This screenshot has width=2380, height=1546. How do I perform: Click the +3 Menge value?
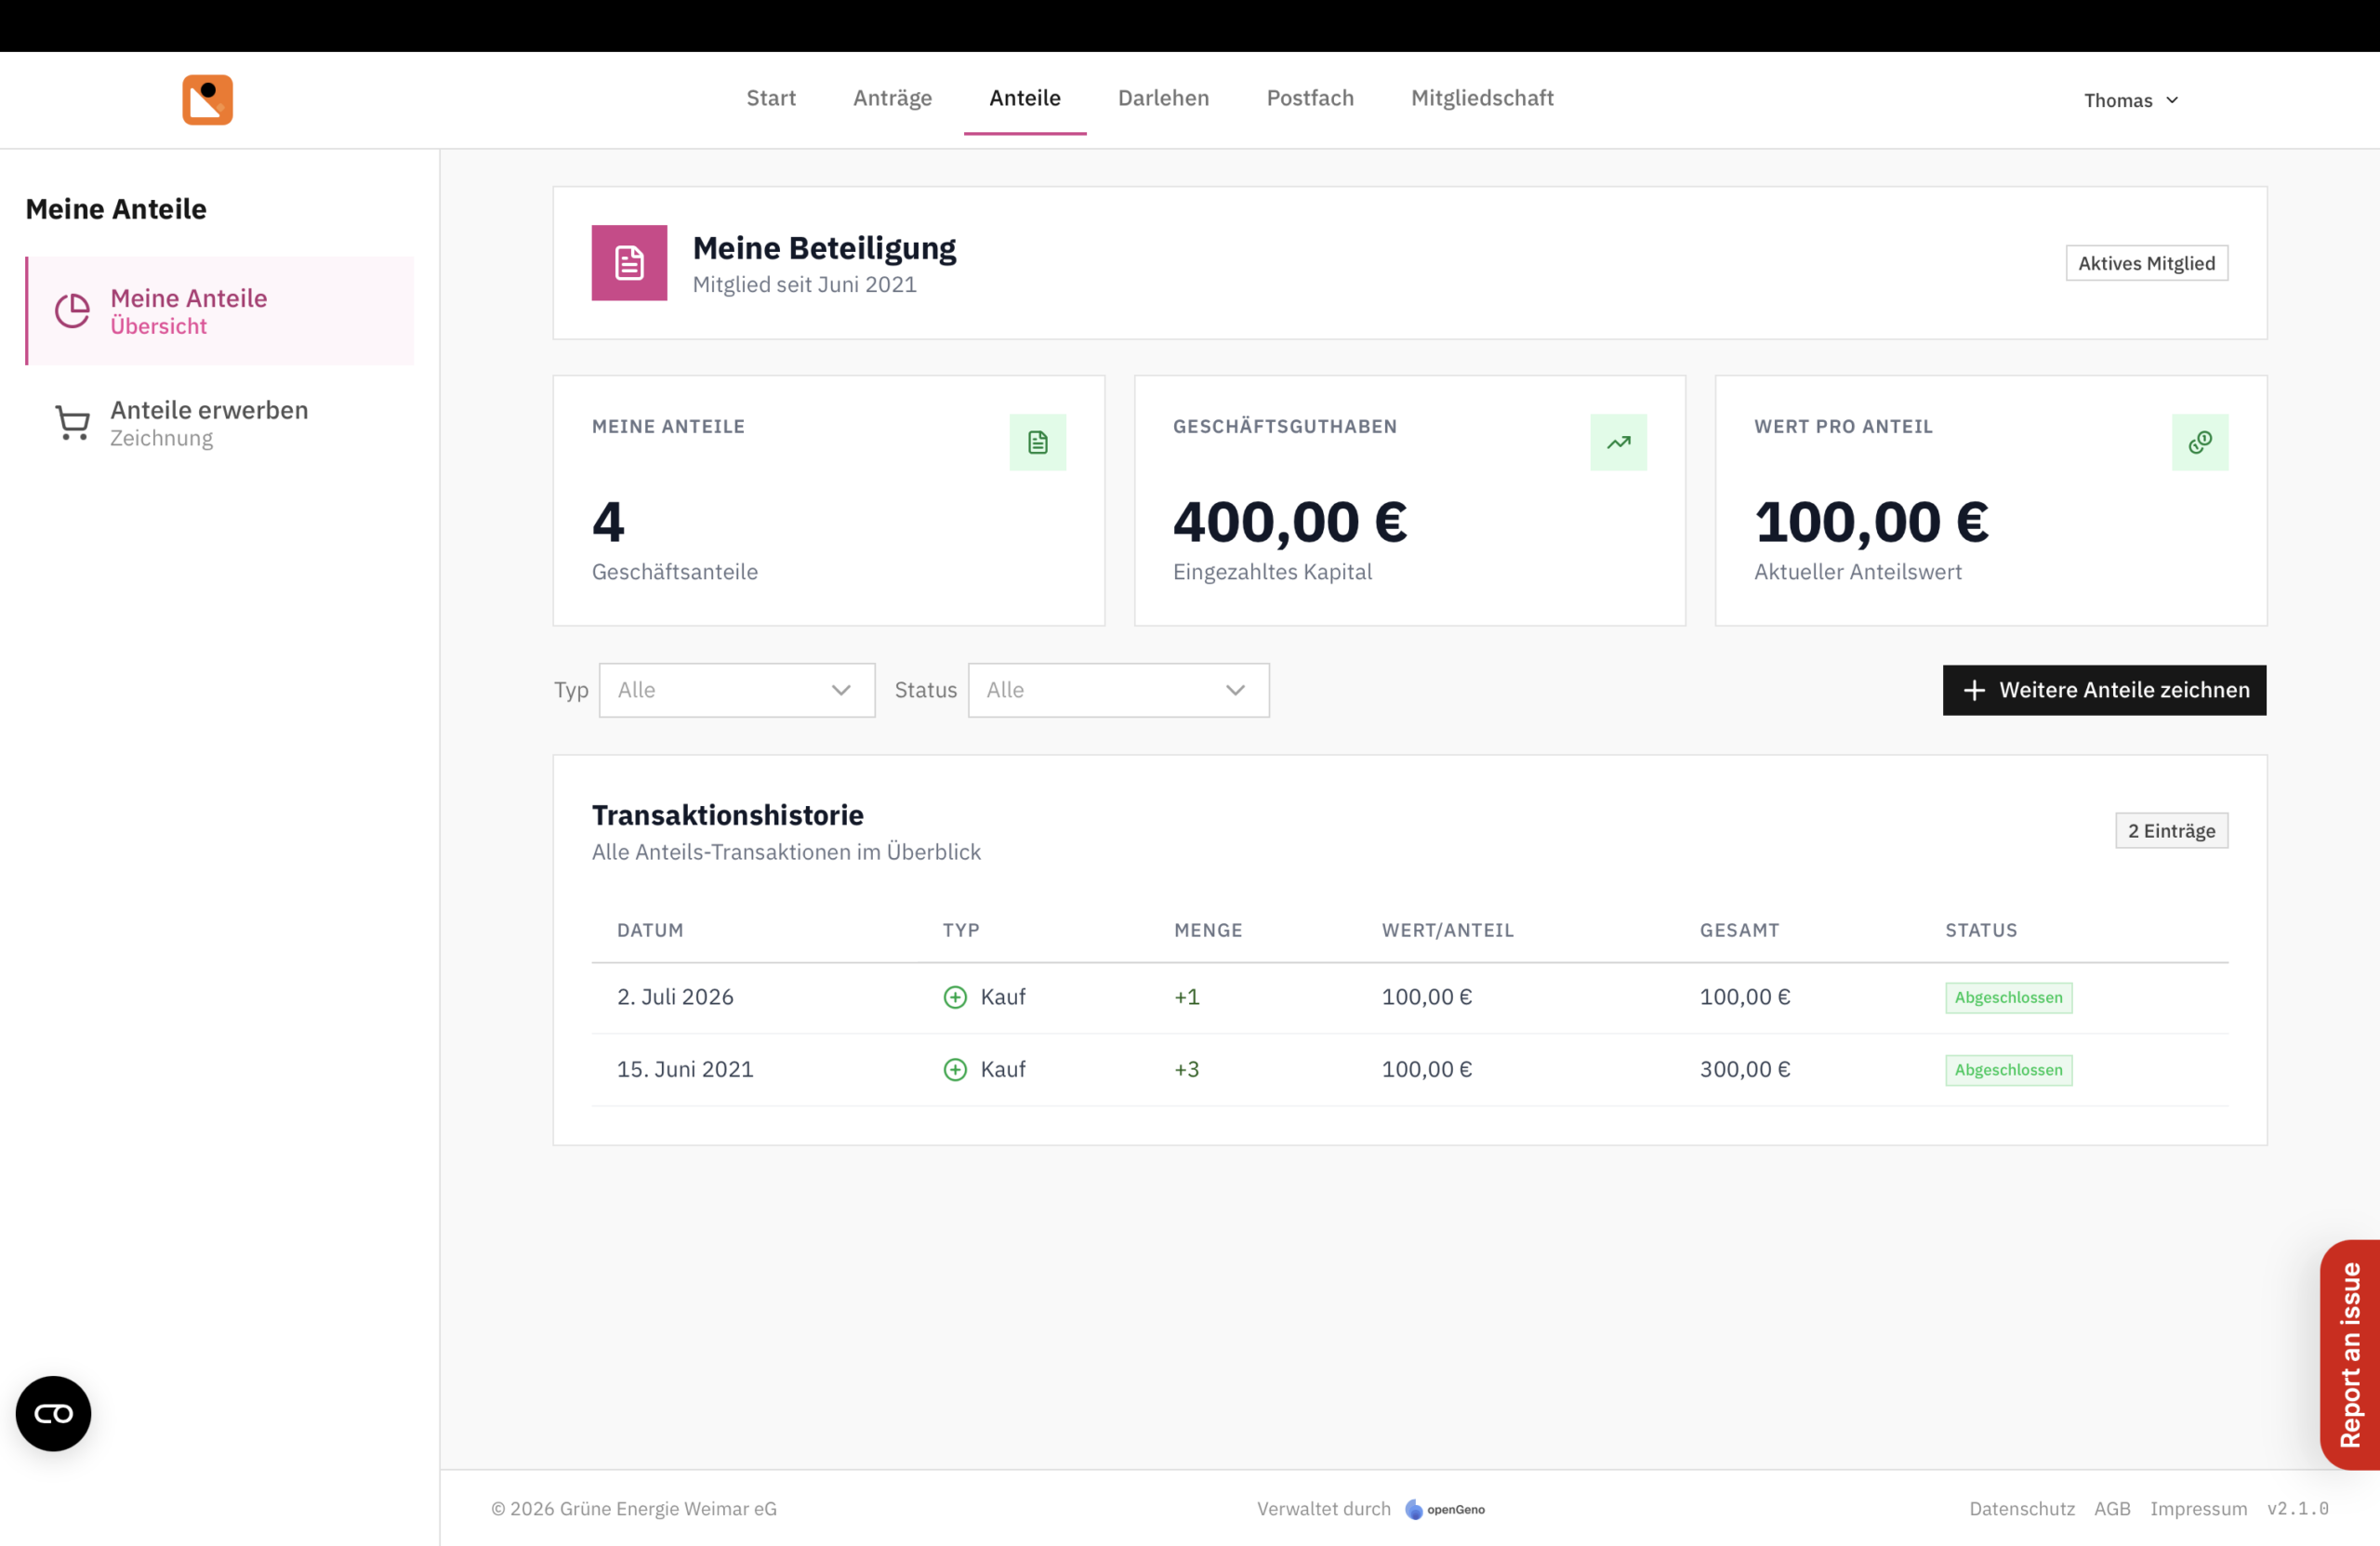(x=1186, y=1070)
